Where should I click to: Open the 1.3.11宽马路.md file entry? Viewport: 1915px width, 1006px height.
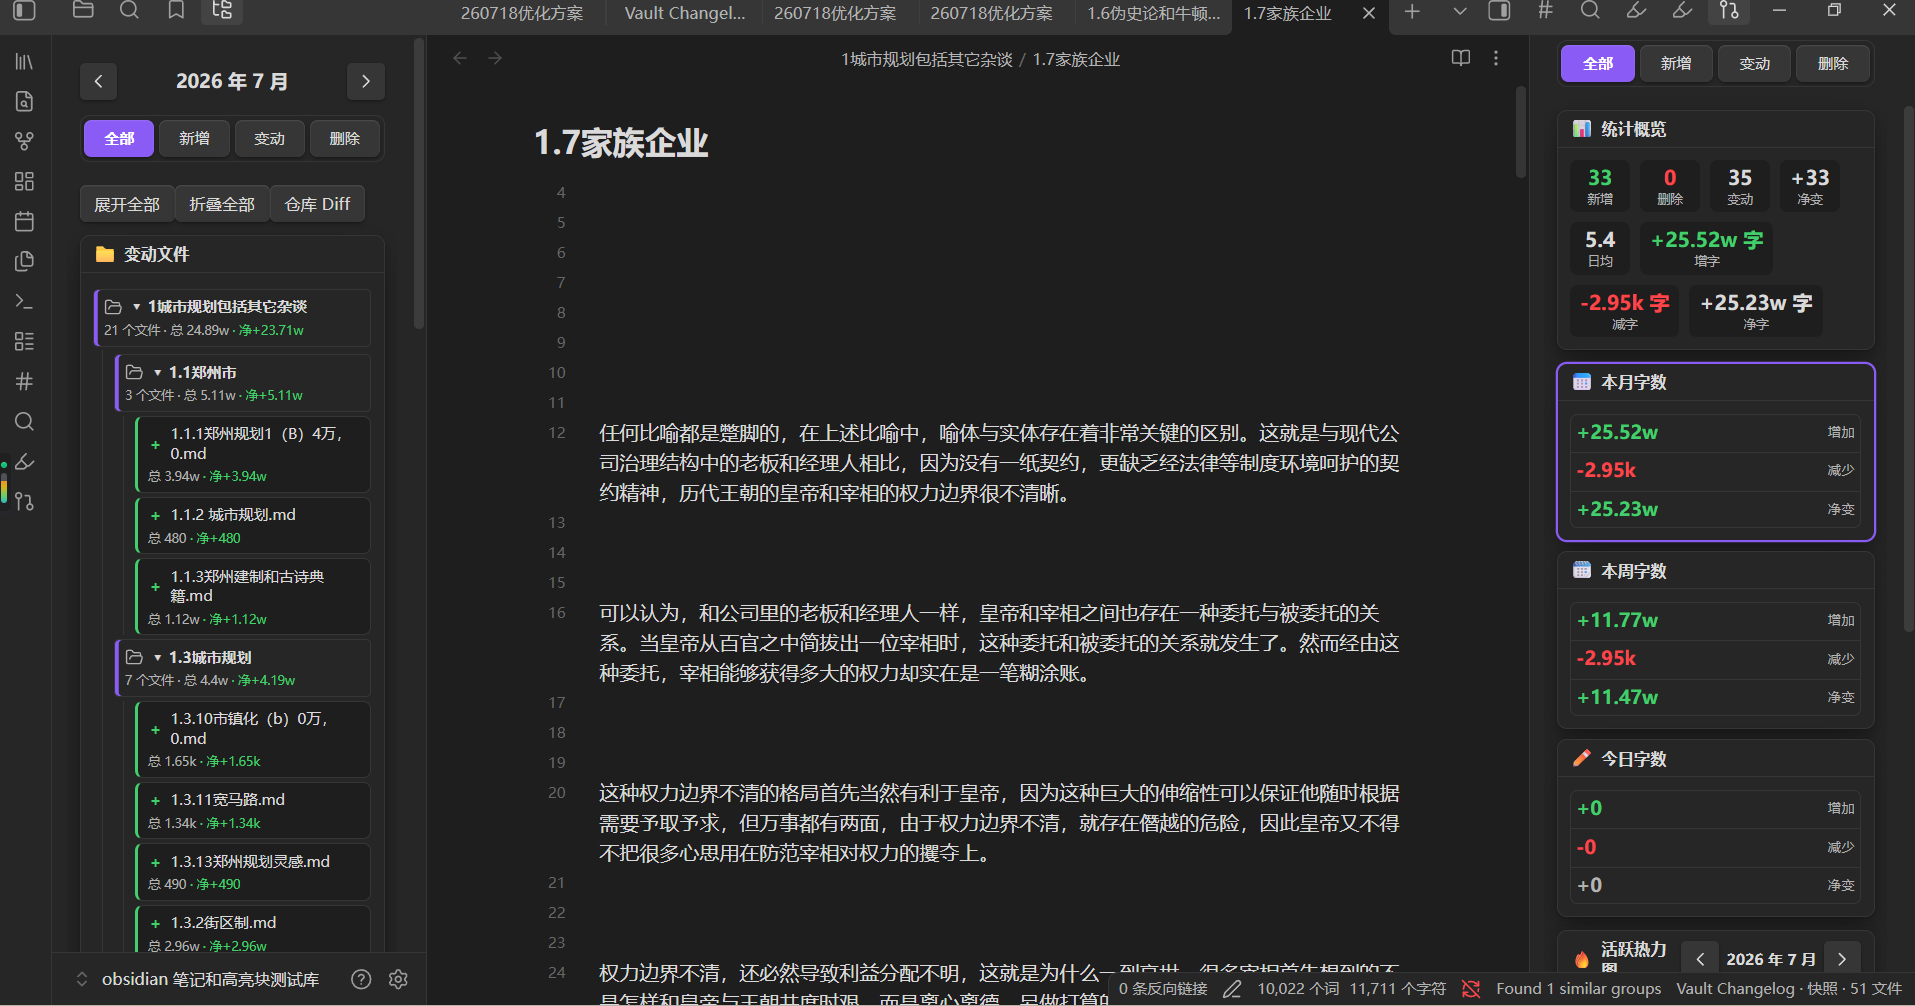point(253,810)
